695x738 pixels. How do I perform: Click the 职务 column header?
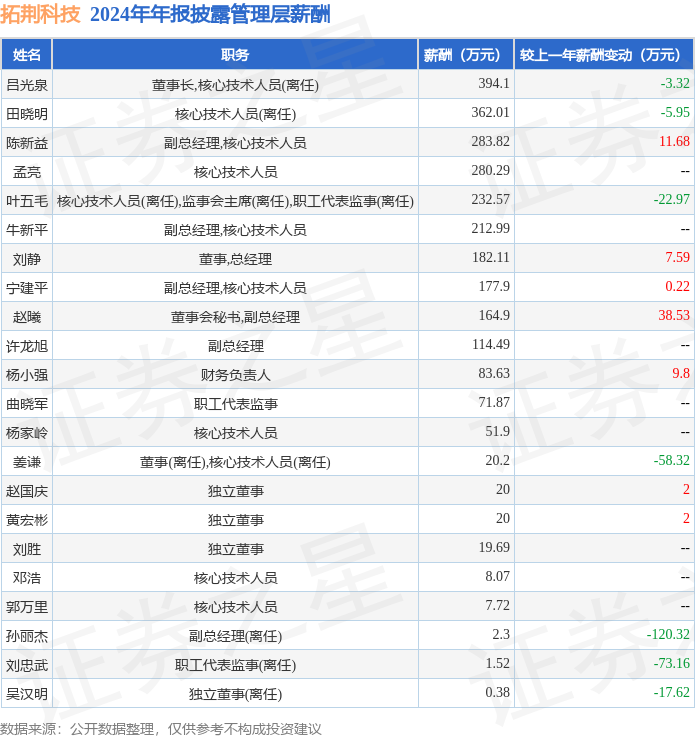(235, 55)
